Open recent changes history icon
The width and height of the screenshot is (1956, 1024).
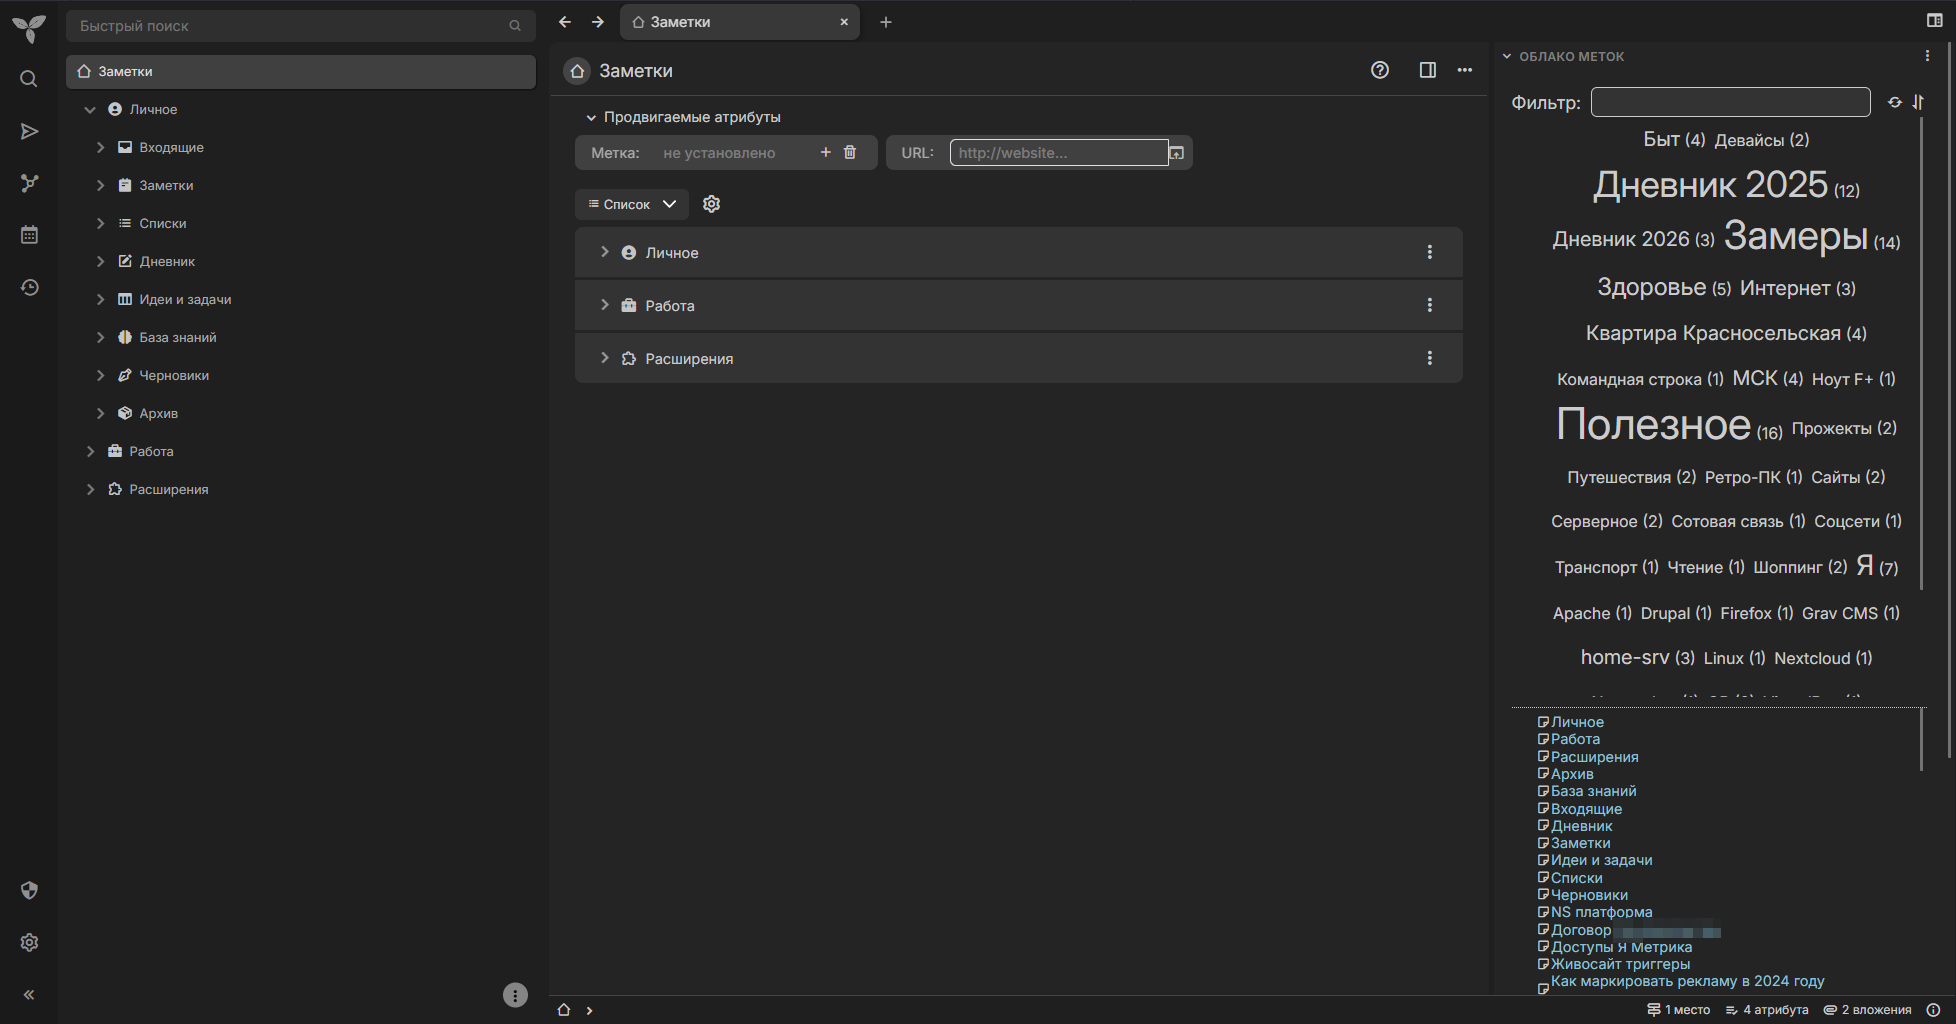click(29, 287)
